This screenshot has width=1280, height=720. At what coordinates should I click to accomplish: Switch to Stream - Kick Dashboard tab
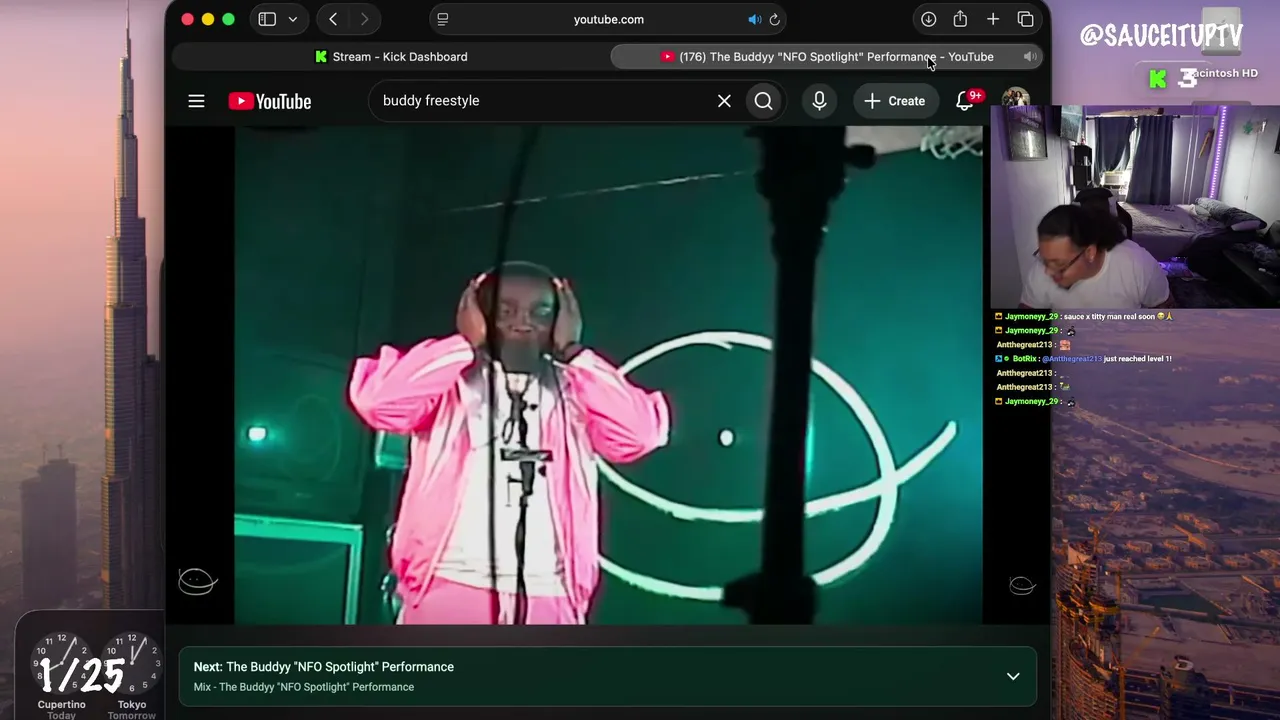click(391, 57)
